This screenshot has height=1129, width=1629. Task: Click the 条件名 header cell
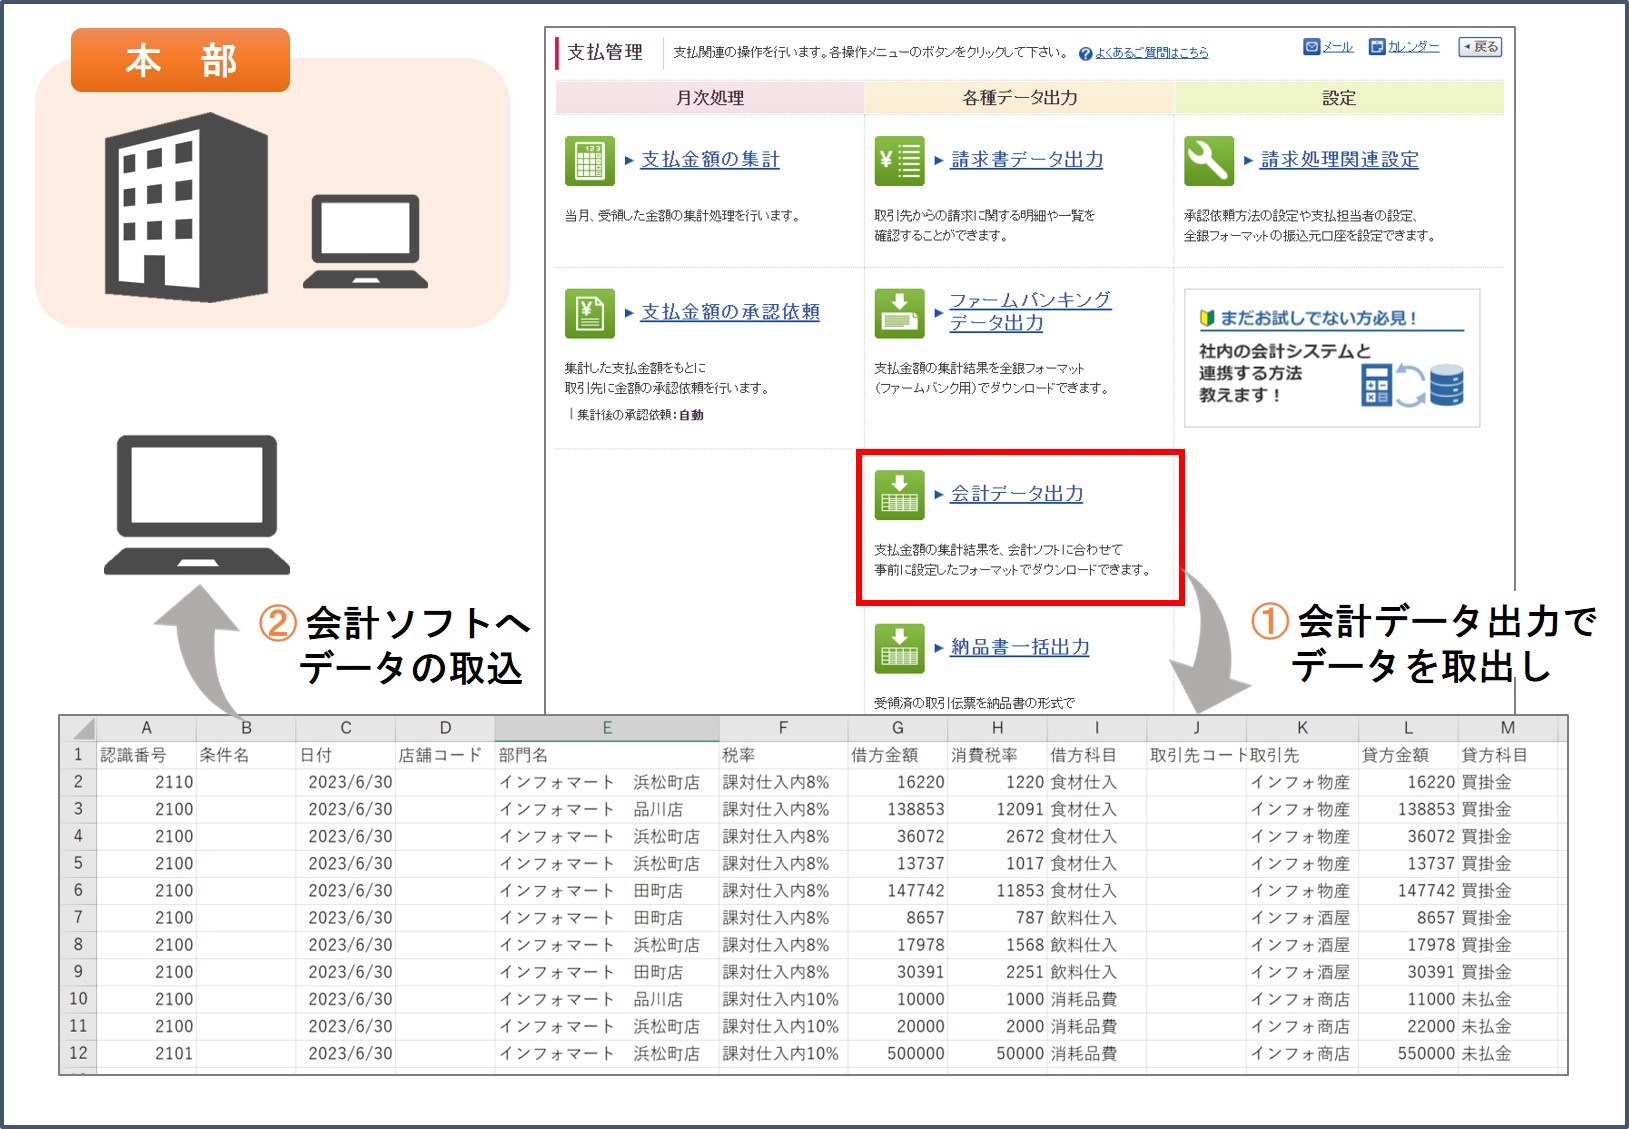[246, 755]
